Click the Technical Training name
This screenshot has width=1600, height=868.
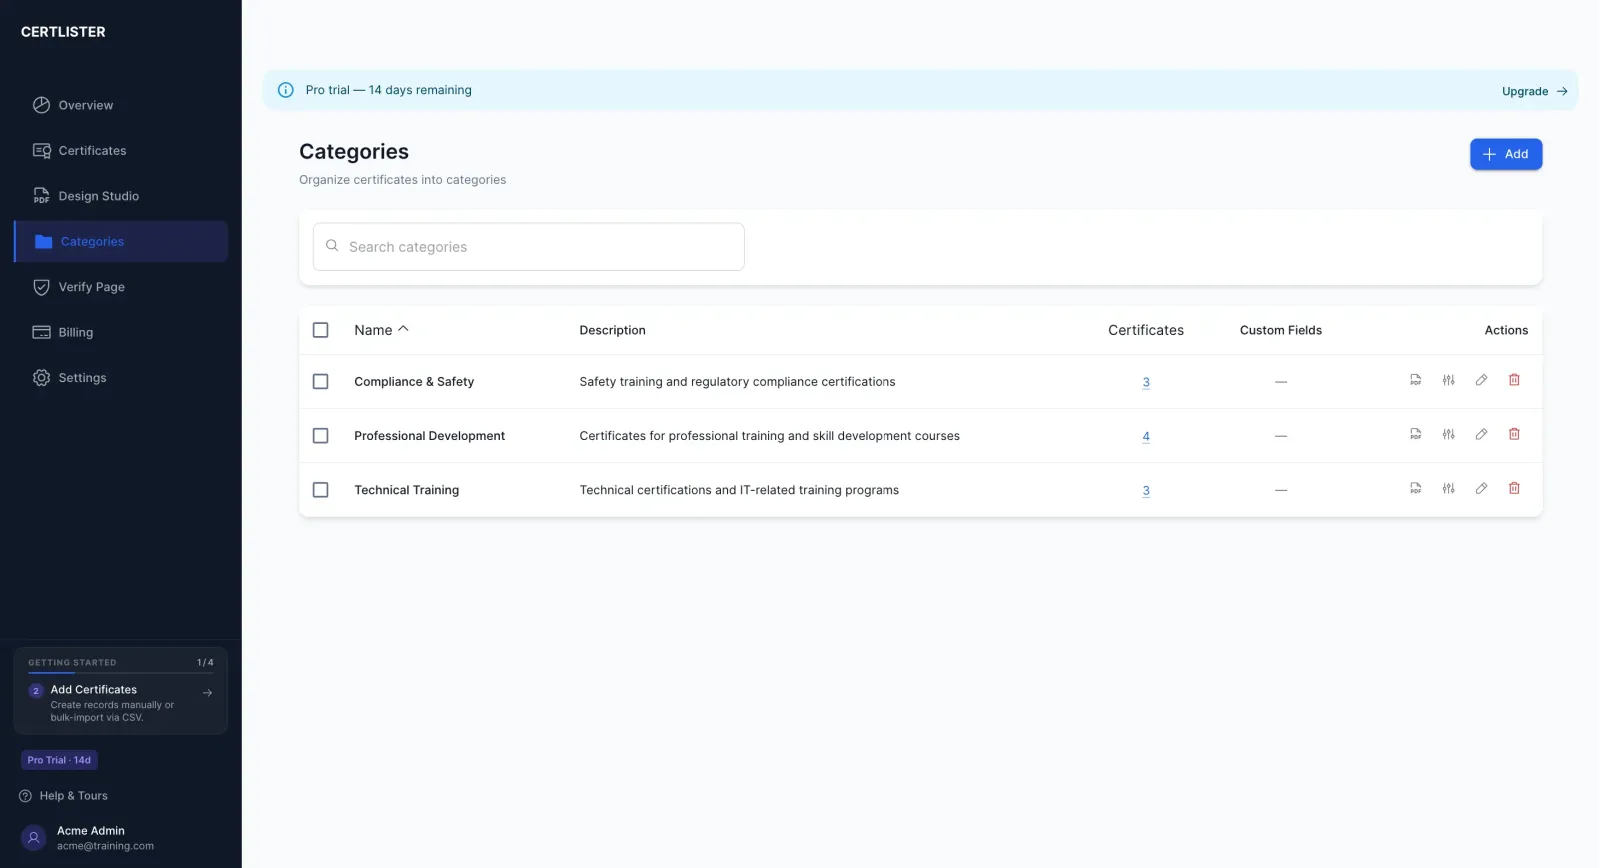[x=406, y=490]
